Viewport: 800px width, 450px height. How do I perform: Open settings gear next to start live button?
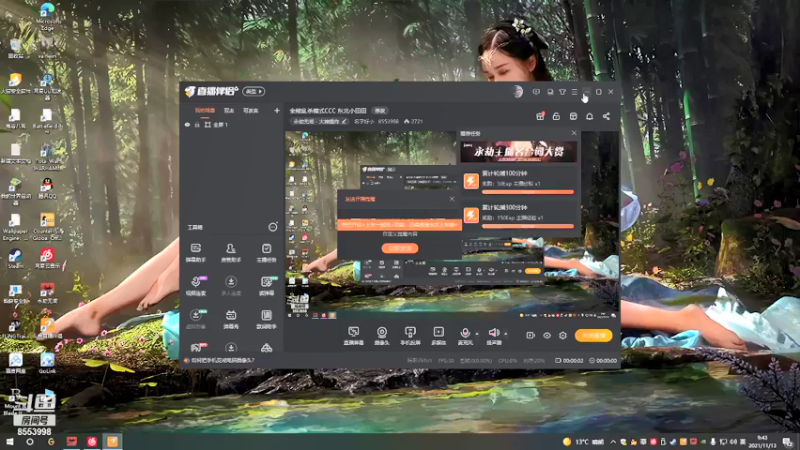(563, 335)
